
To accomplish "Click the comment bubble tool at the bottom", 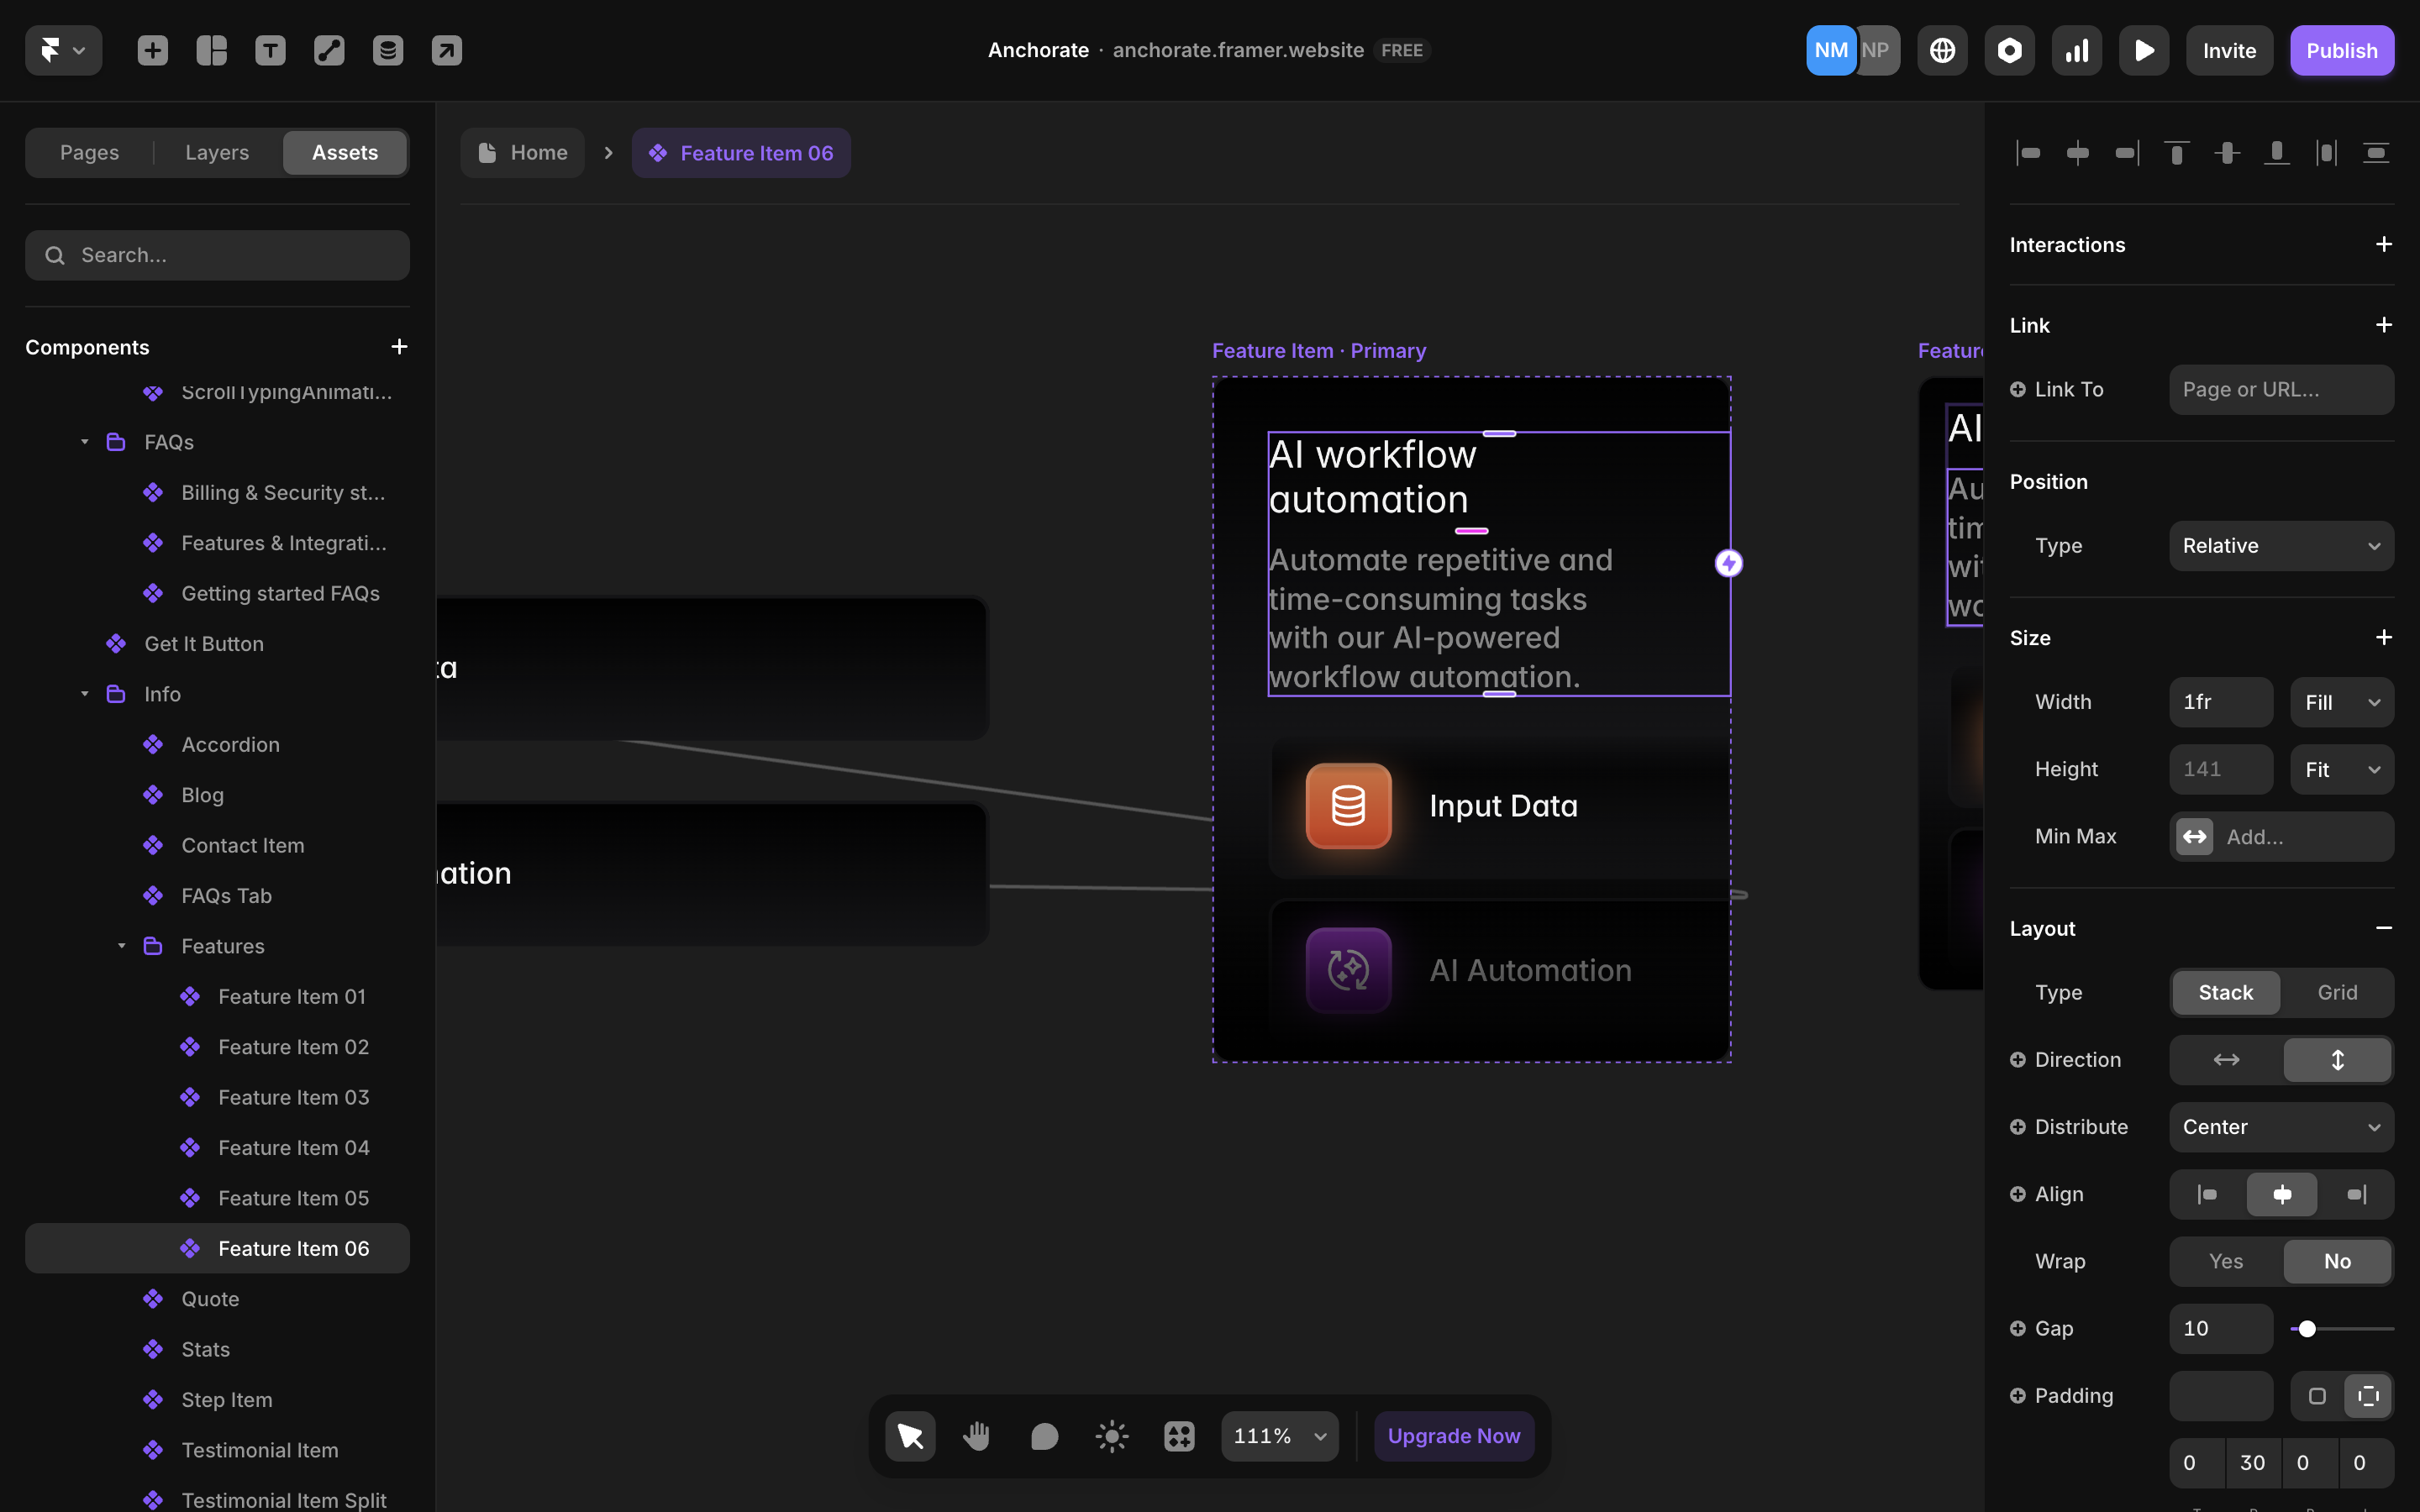I will (1044, 1435).
